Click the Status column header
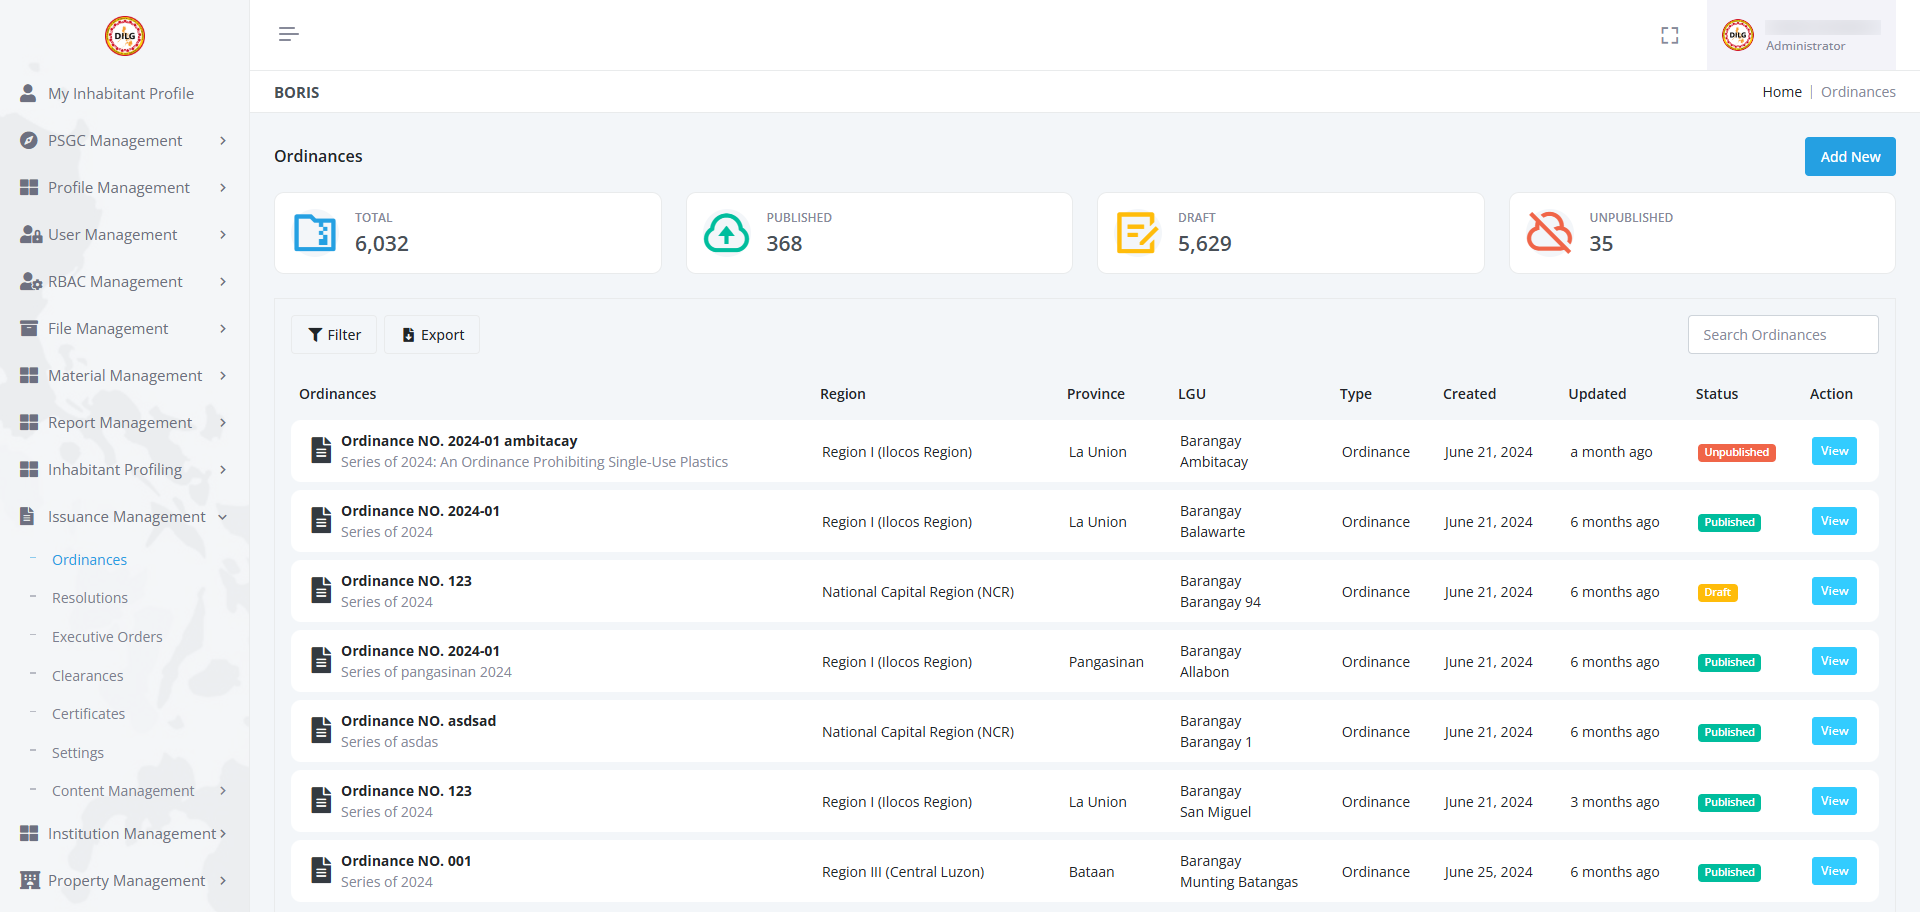1920x912 pixels. pos(1717,394)
